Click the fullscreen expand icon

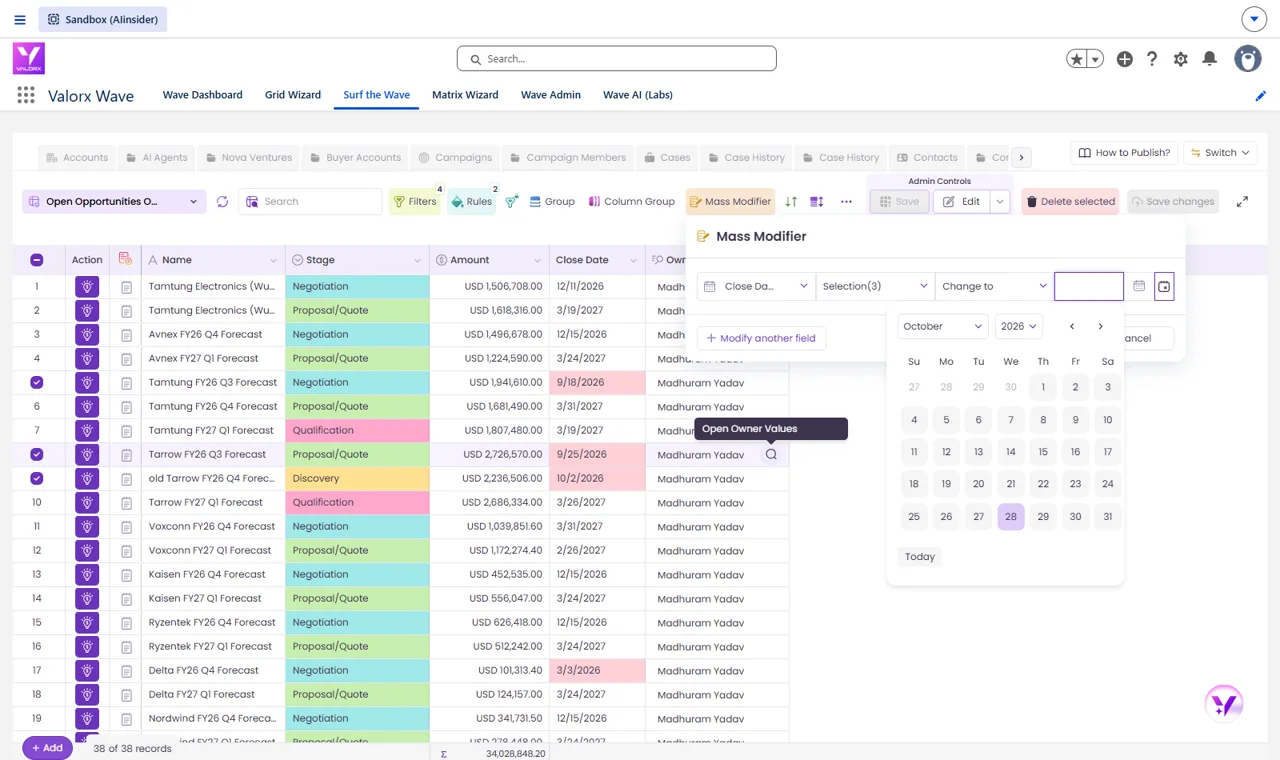(1242, 201)
